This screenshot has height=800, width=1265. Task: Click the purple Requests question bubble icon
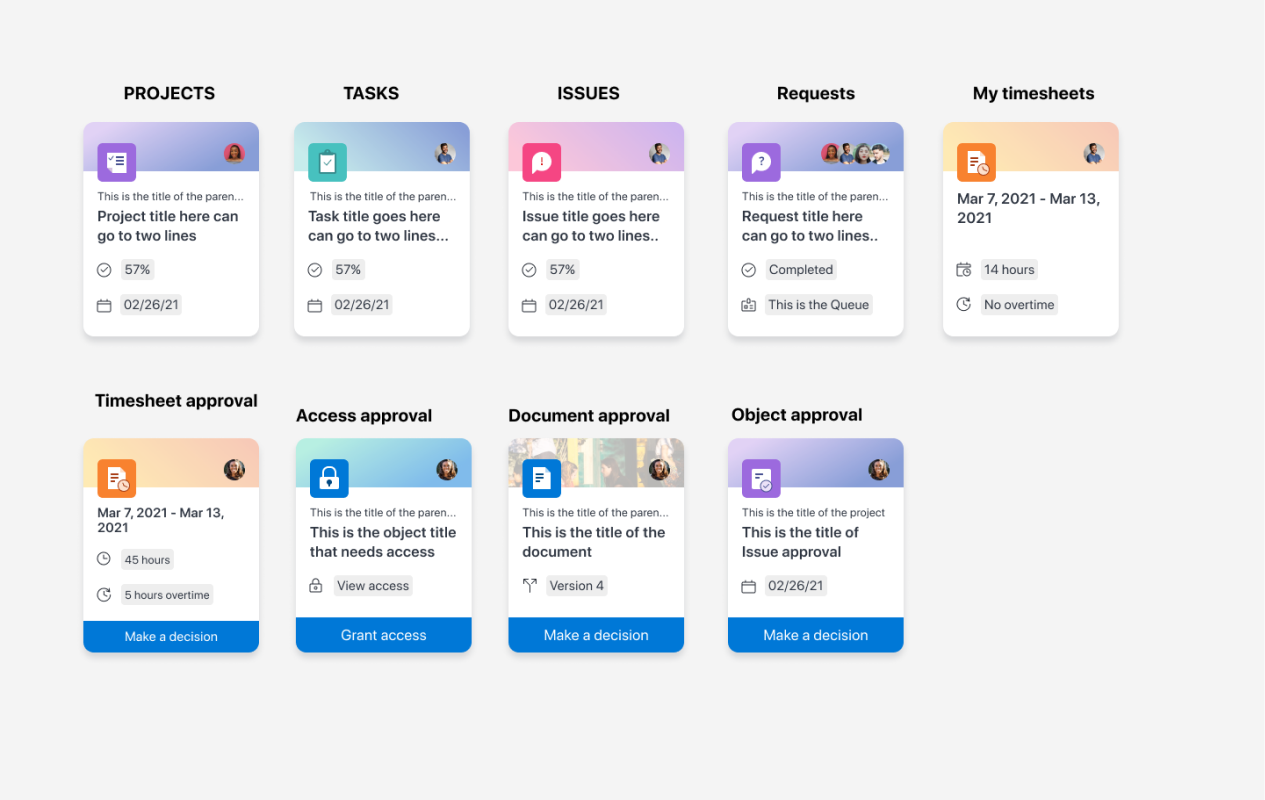[761, 162]
